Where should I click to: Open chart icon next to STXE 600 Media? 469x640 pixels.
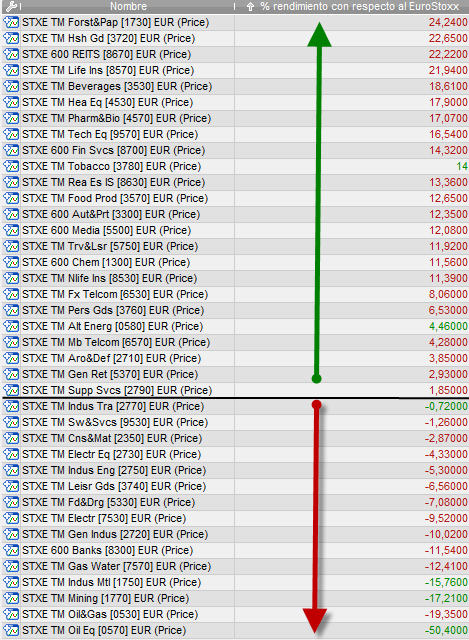point(11,230)
